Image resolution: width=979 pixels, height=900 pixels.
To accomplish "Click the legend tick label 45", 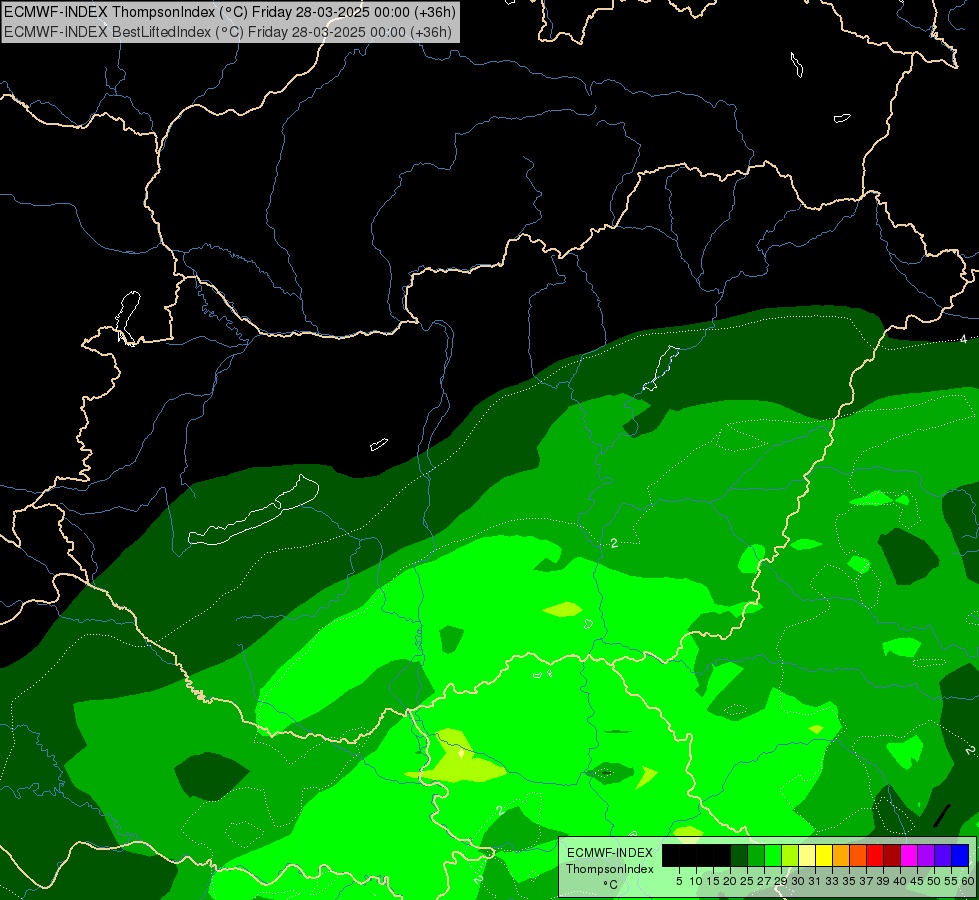I will 917,881.
